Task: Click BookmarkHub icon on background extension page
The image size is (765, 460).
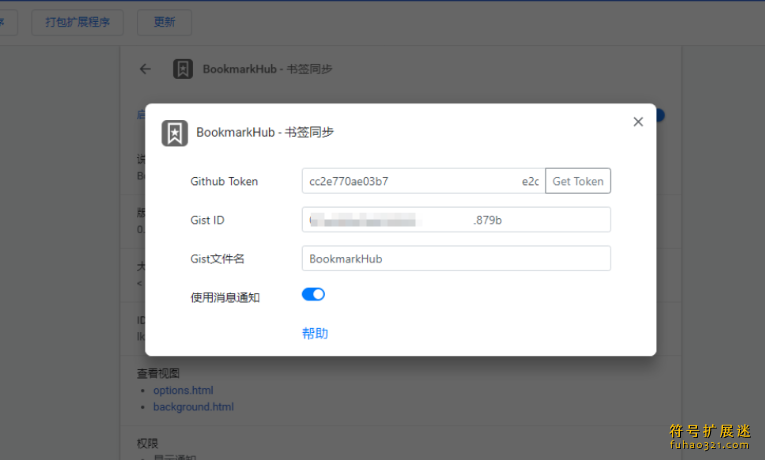Action: tap(183, 69)
